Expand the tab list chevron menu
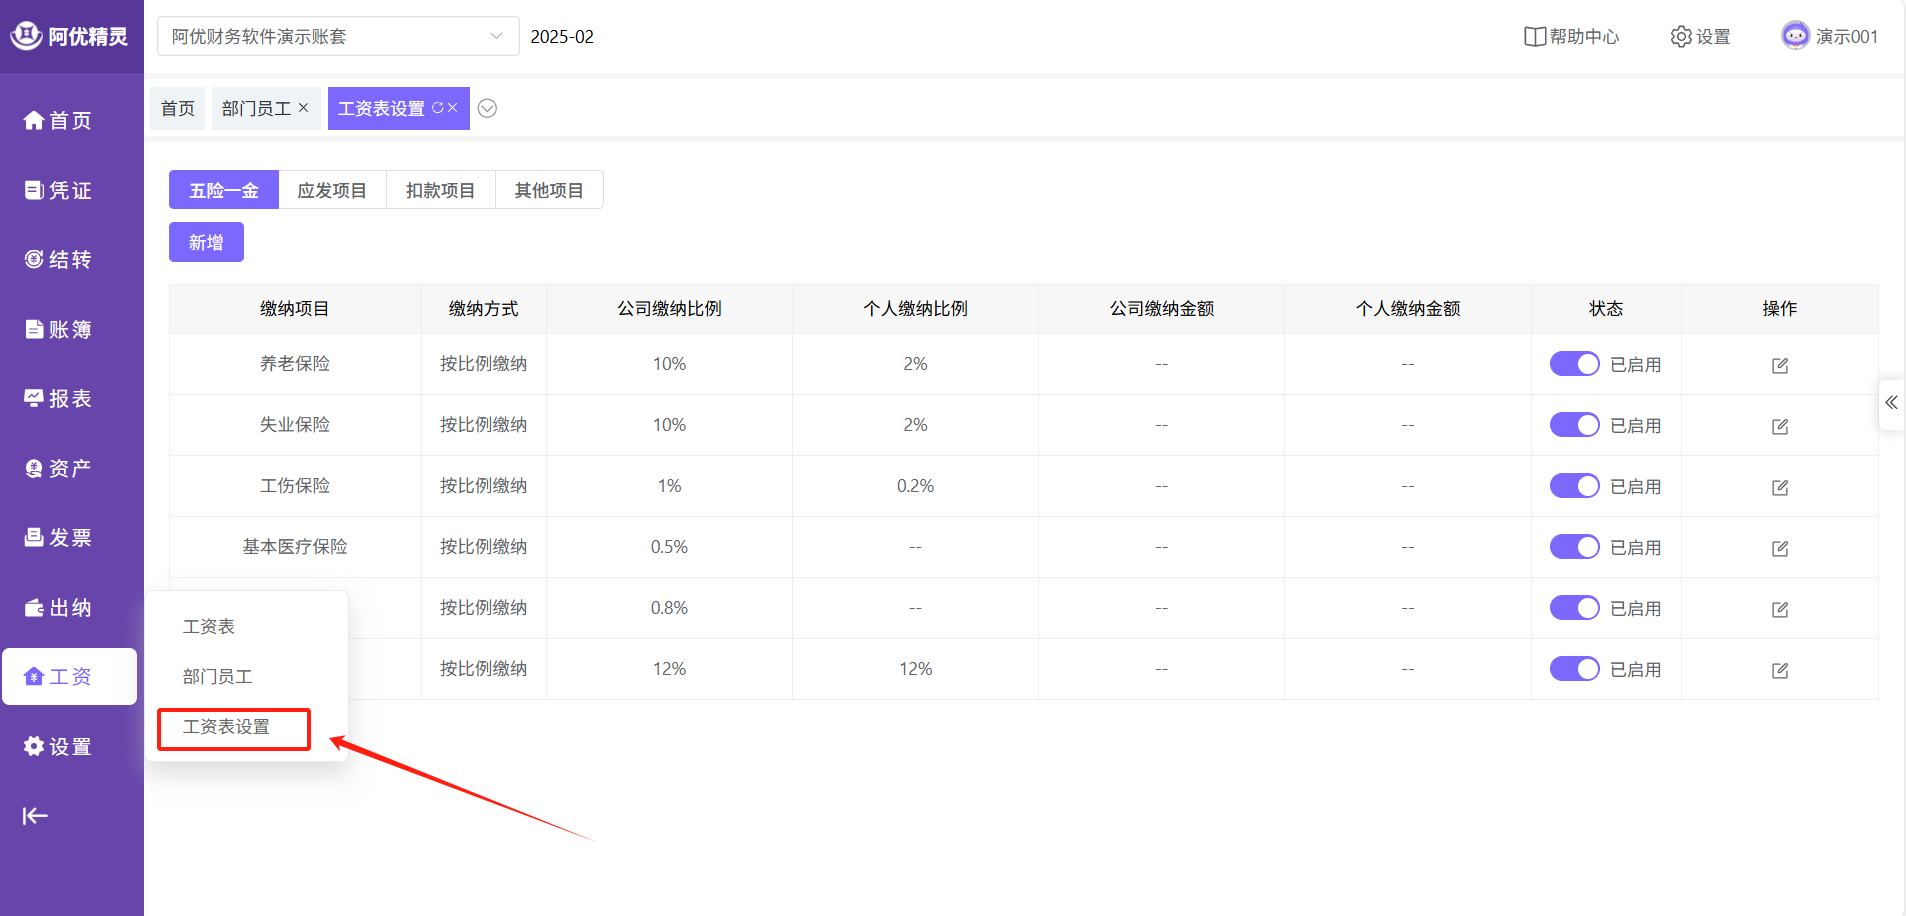1906x916 pixels. (487, 109)
